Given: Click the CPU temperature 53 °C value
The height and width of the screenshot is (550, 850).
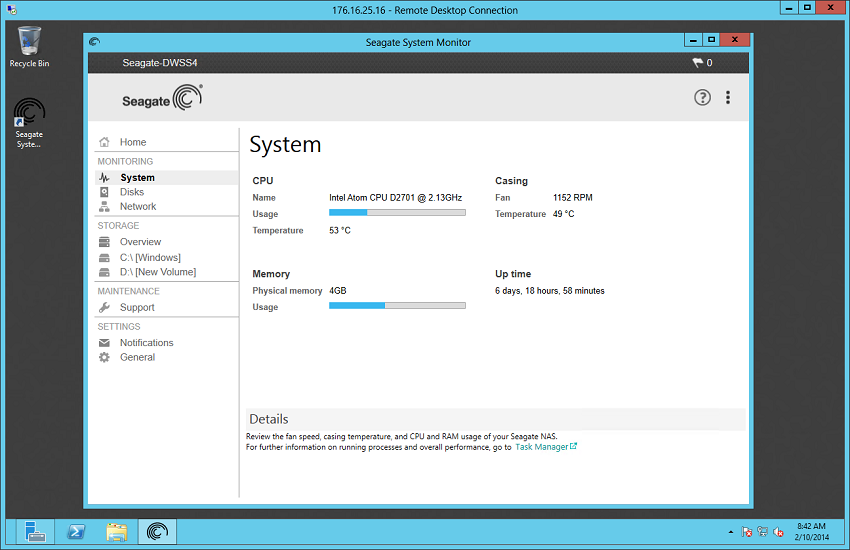Looking at the screenshot, I should pyautogui.click(x=340, y=230).
